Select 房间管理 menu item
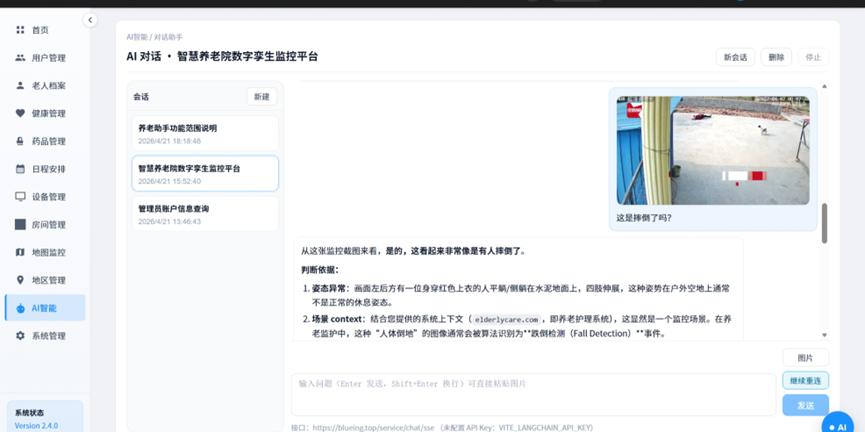 45,225
